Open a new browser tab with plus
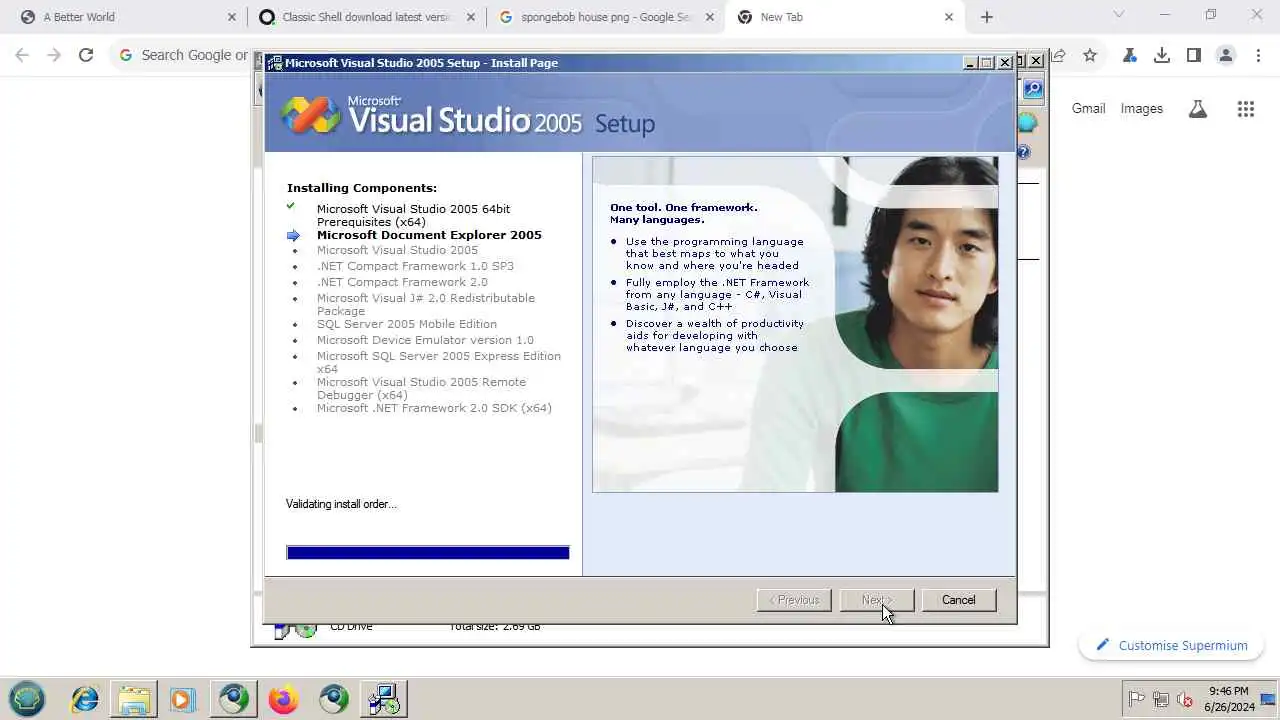The width and height of the screenshot is (1280, 720). [987, 17]
